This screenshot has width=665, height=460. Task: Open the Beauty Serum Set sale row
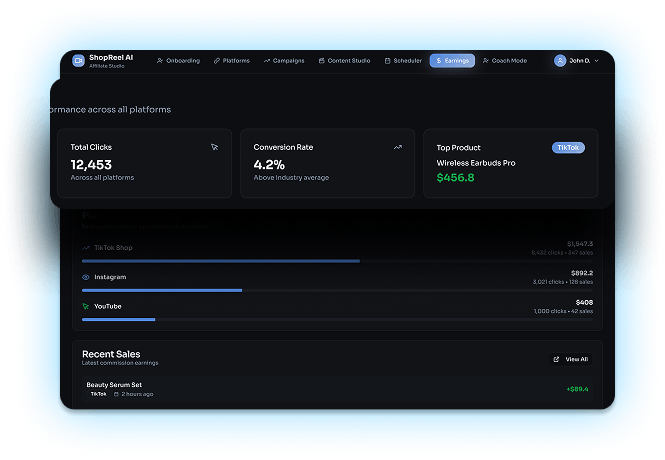[x=337, y=389]
